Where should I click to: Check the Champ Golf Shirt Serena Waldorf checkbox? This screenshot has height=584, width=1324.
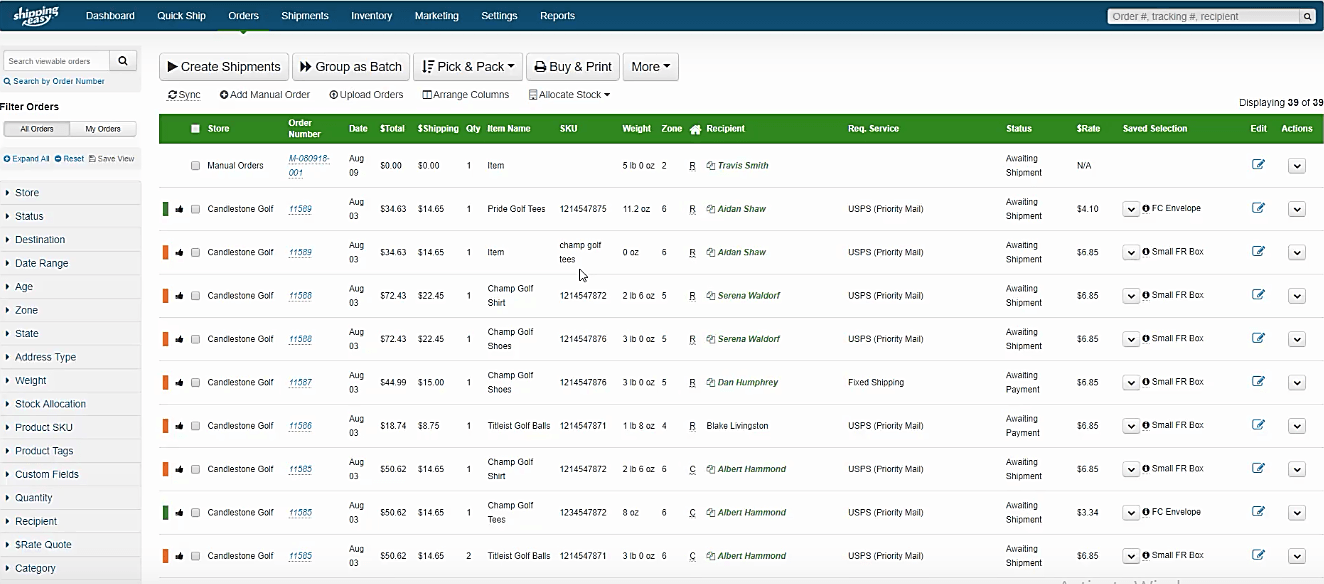click(196, 296)
